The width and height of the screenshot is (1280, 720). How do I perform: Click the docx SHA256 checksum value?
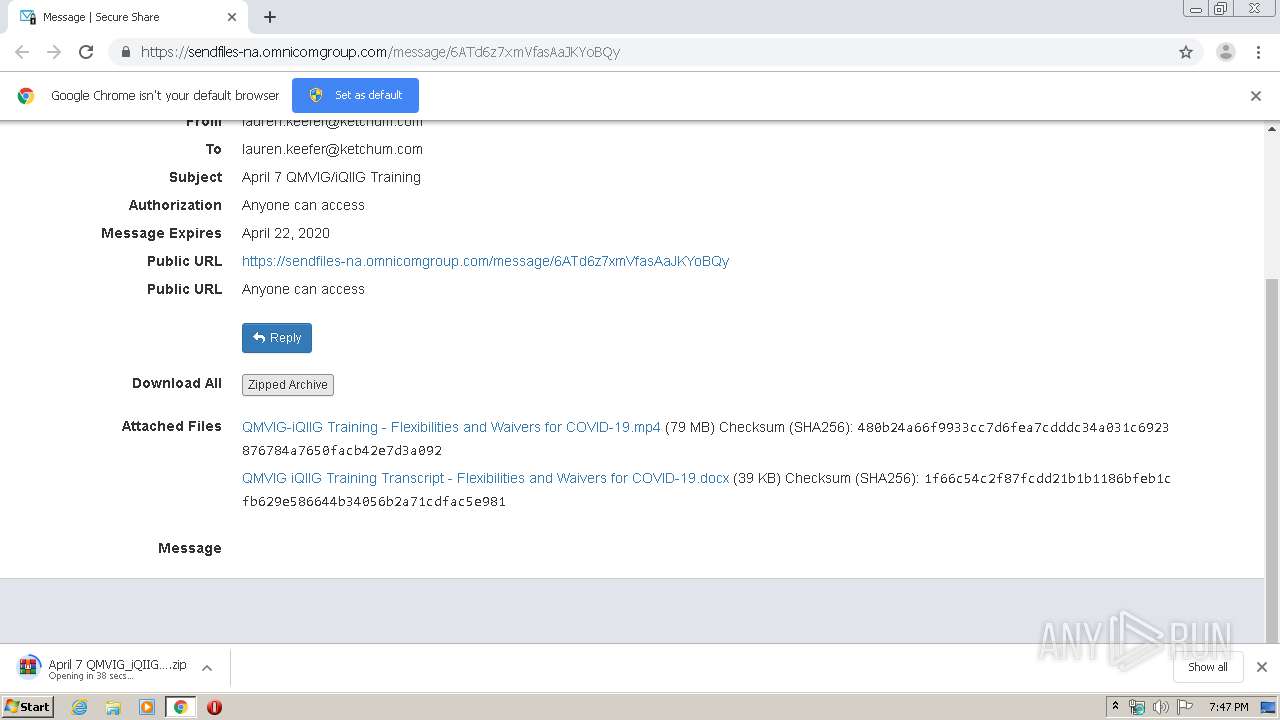coord(706,490)
